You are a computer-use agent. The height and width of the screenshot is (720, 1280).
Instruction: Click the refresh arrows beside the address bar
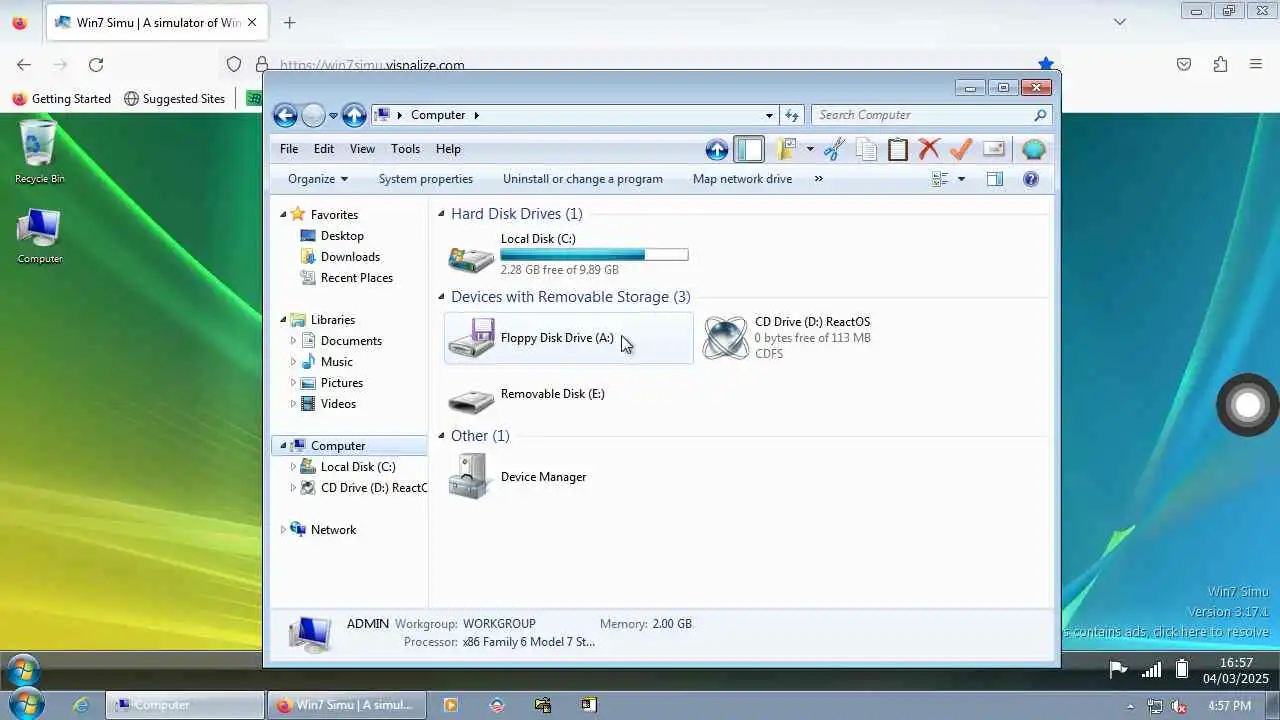click(792, 115)
